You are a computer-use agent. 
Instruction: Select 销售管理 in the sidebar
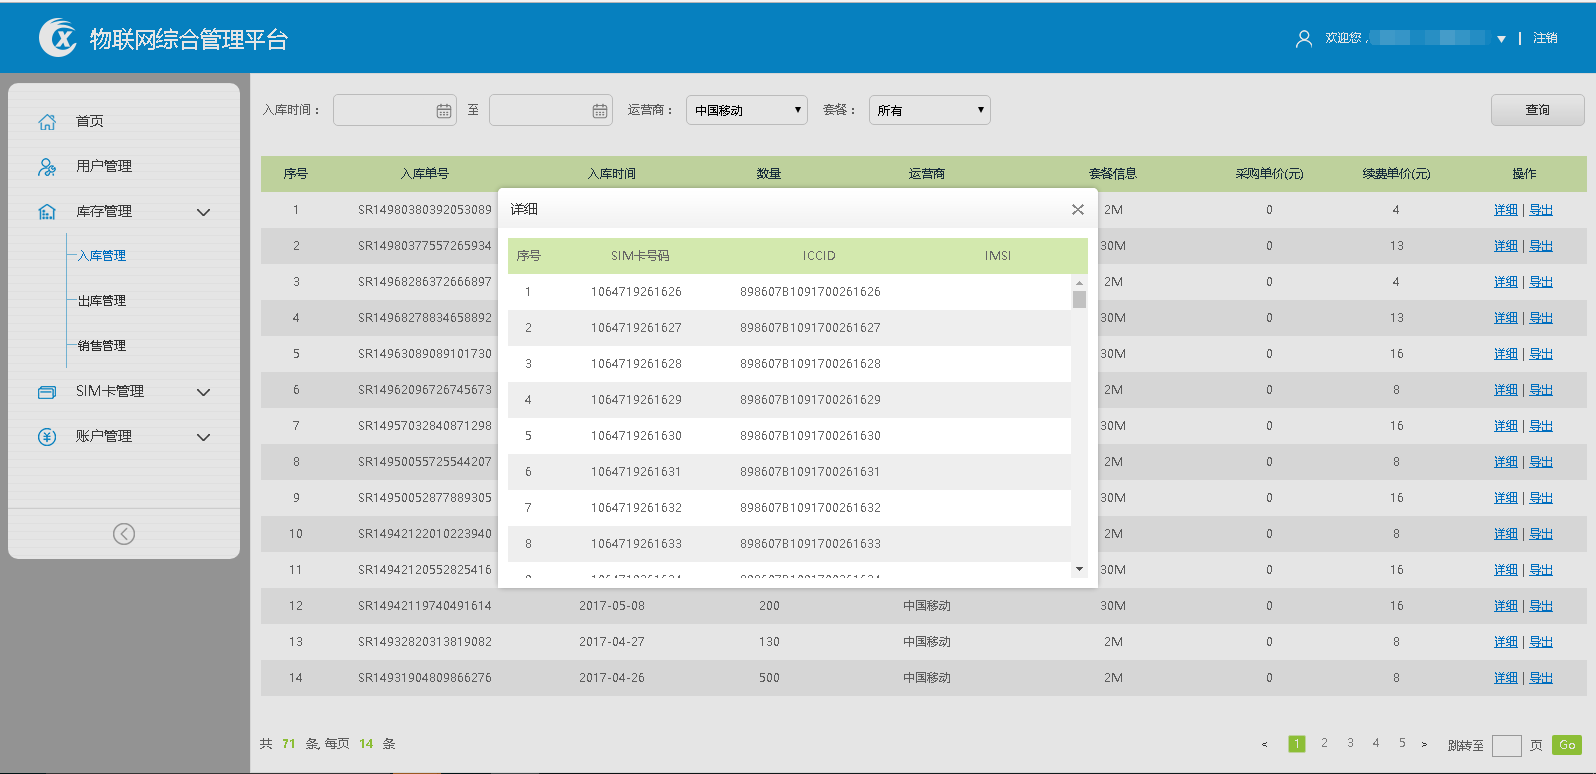(102, 346)
